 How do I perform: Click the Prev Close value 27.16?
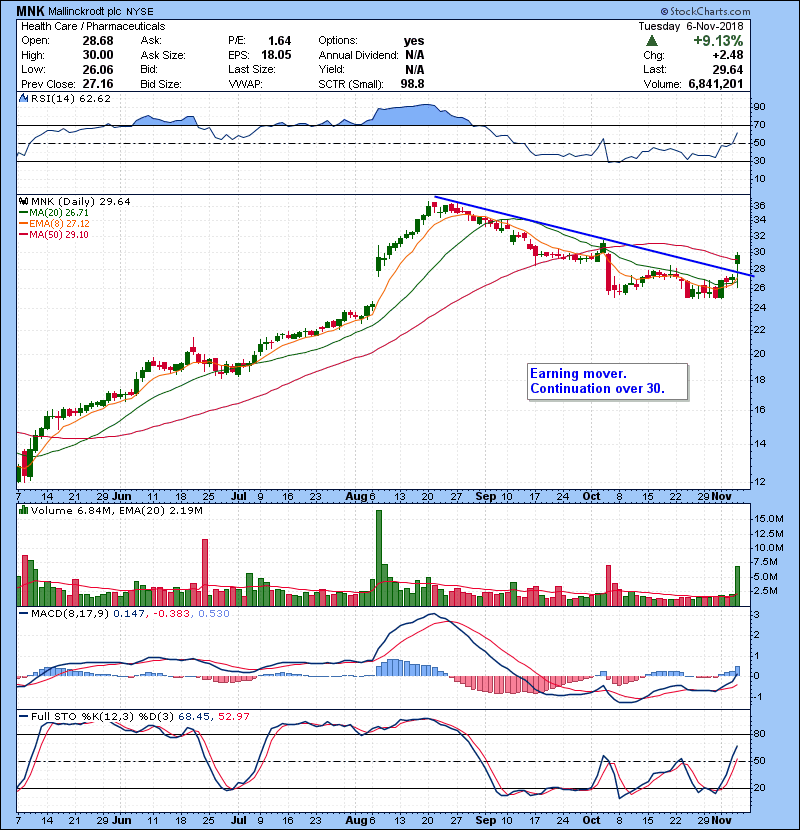click(x=98, y=84)
